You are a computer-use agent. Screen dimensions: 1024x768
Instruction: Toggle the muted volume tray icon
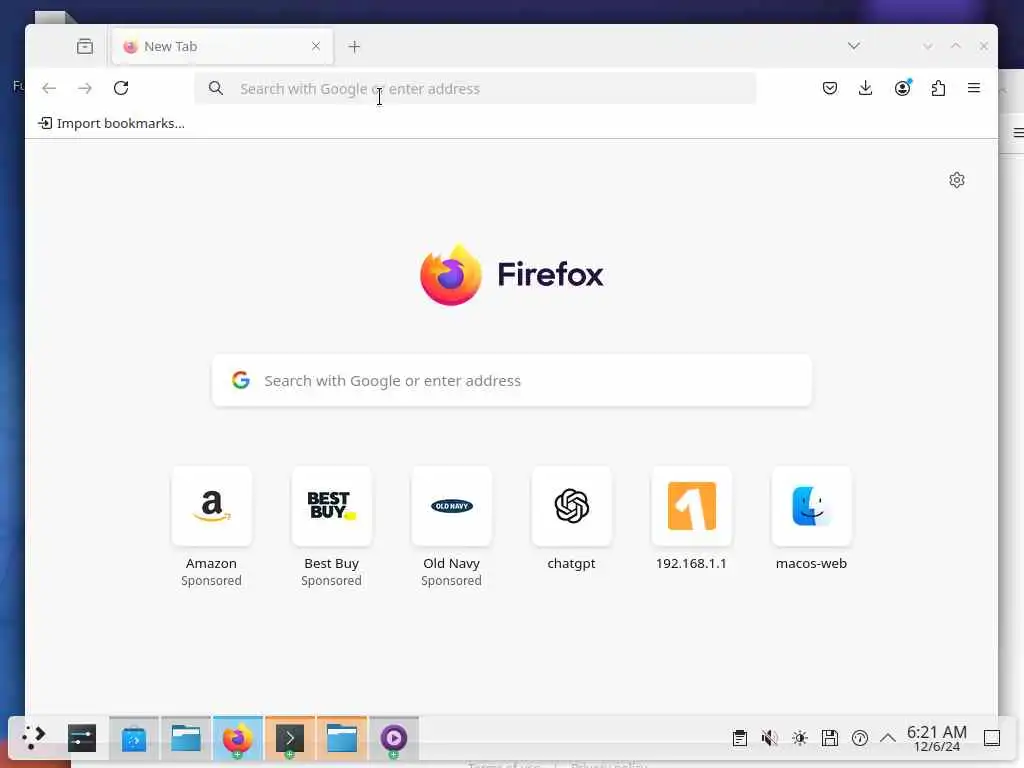coord(769,738)
